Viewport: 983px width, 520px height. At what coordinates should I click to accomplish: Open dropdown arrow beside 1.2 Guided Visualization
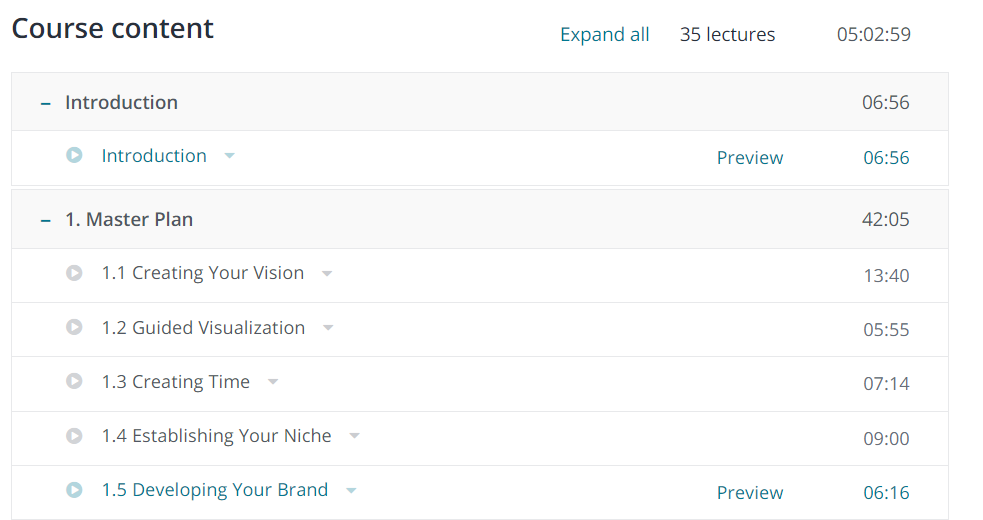328,328
